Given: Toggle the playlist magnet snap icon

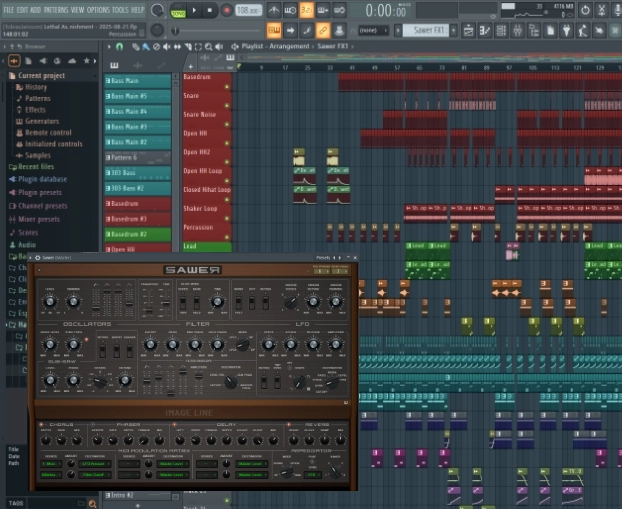Looking at the screenshot, I should pos(119,47).
